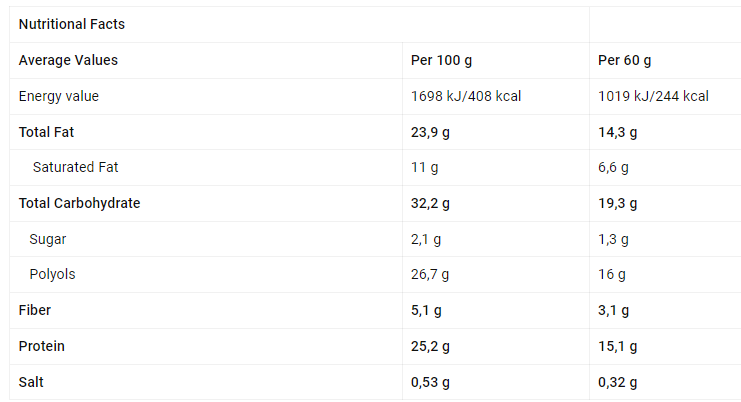Select the Total Fat row label
Screen dimensions: 741x402
47,132
